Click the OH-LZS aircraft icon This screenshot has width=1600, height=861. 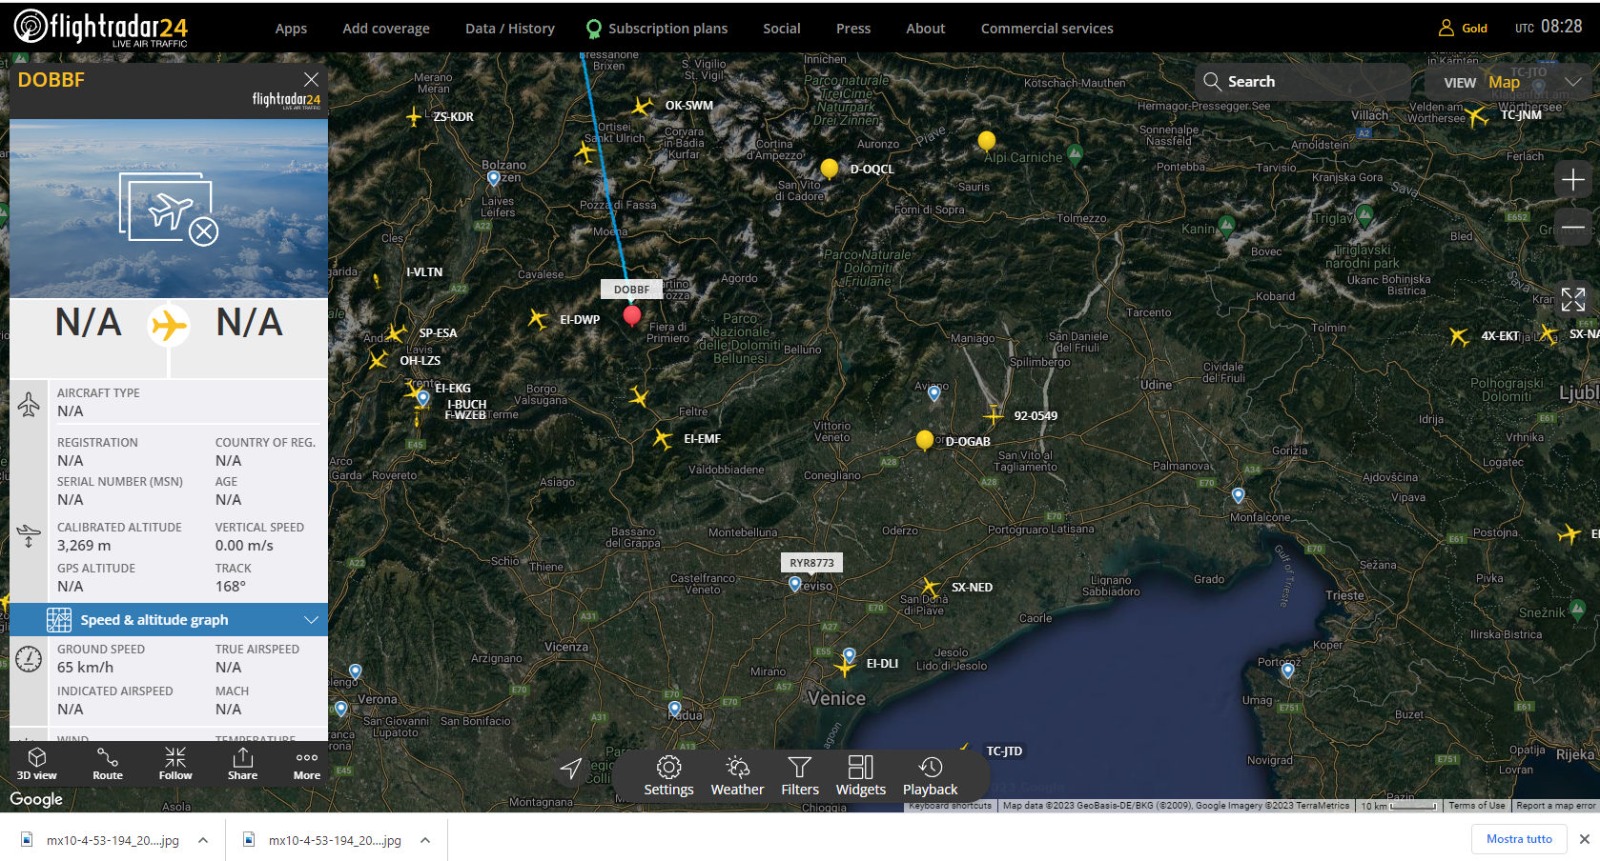click(x=378, y=360)
